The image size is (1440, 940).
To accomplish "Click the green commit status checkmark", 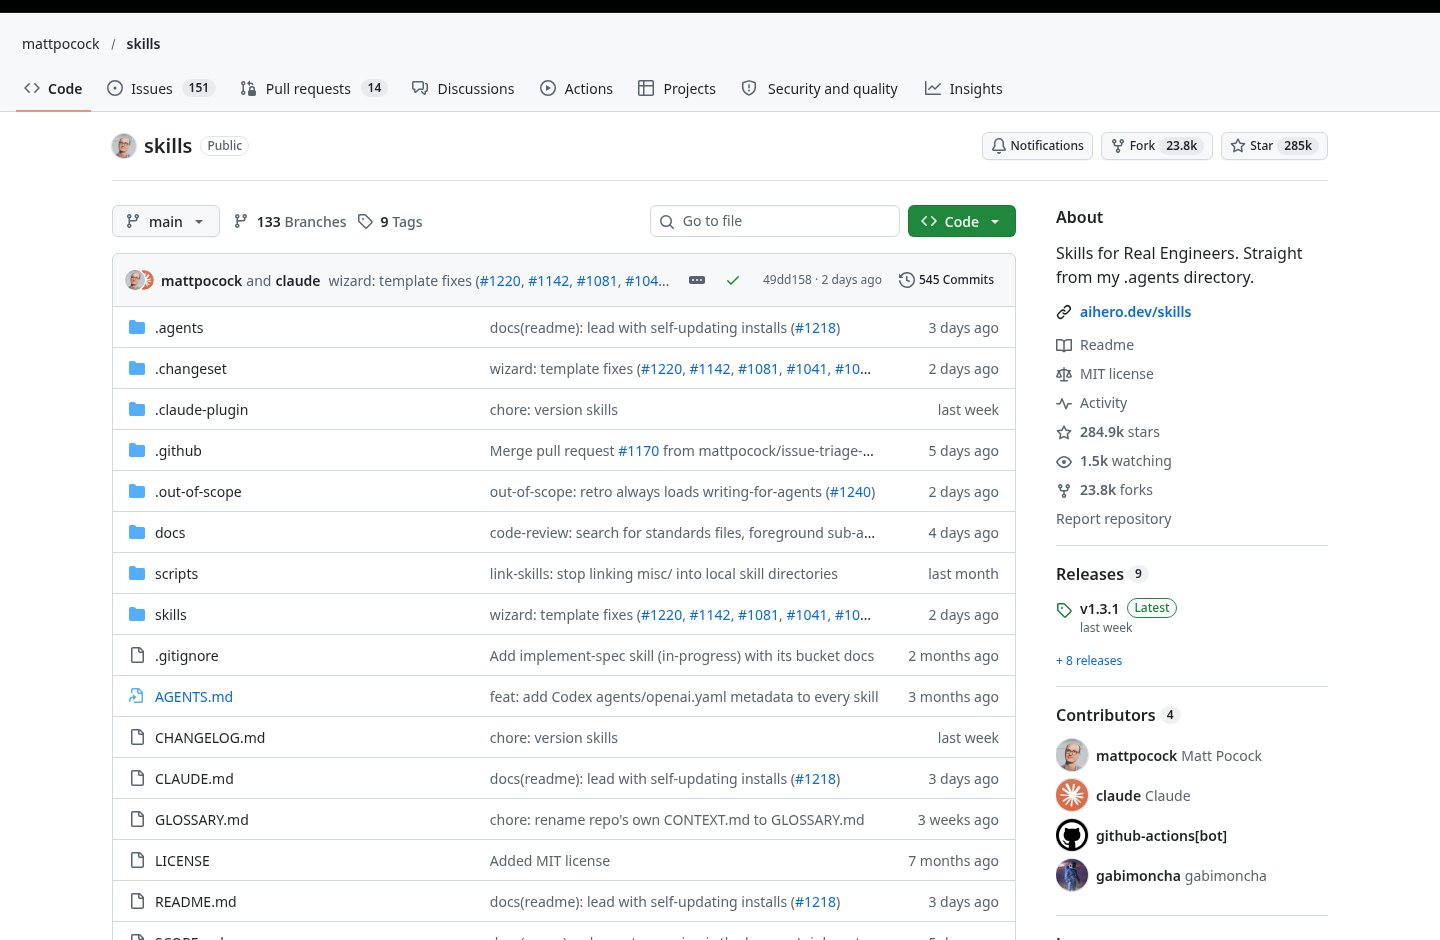I will (733, 280).
